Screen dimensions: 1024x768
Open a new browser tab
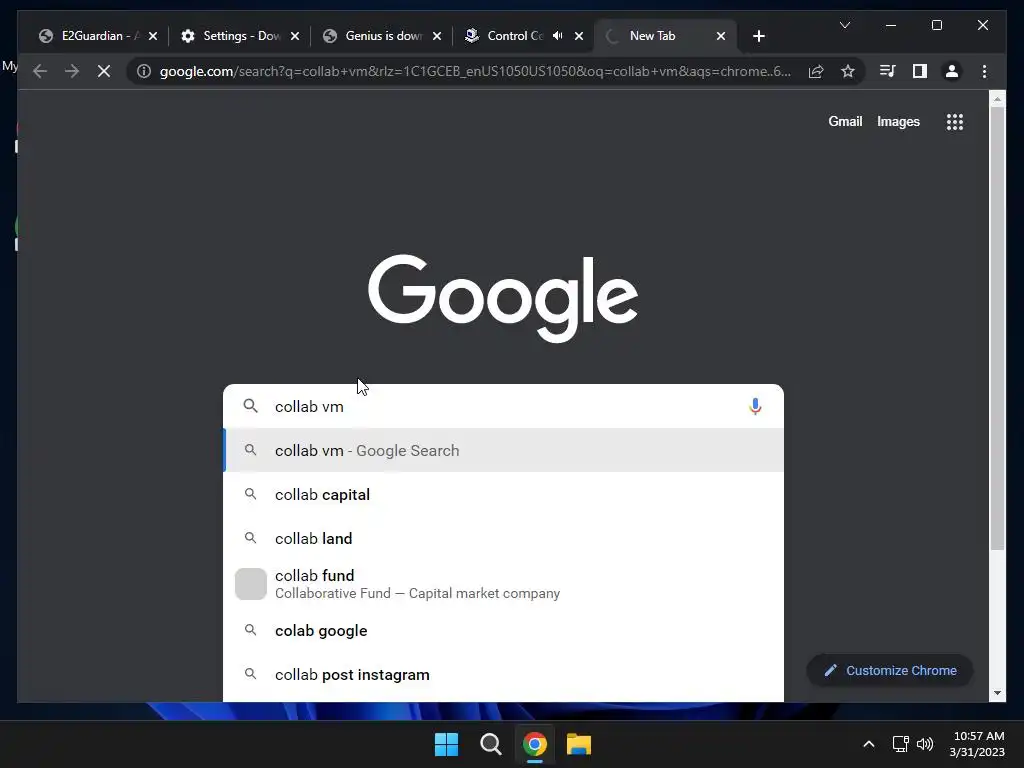[x=758, y=36]
